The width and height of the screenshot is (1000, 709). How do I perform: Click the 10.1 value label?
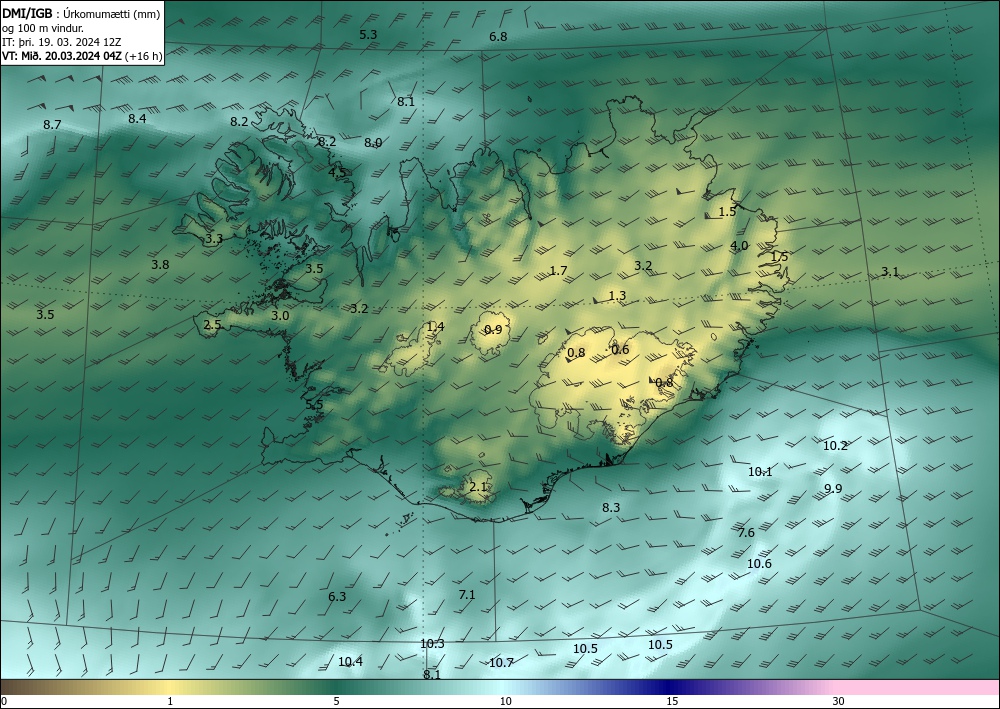(x=760, y=472)
